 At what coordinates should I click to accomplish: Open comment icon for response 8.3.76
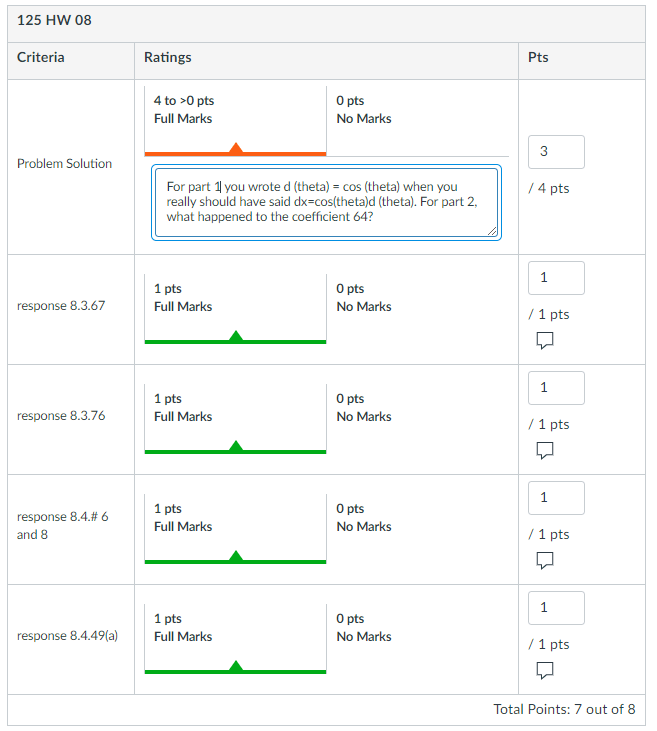545,452
